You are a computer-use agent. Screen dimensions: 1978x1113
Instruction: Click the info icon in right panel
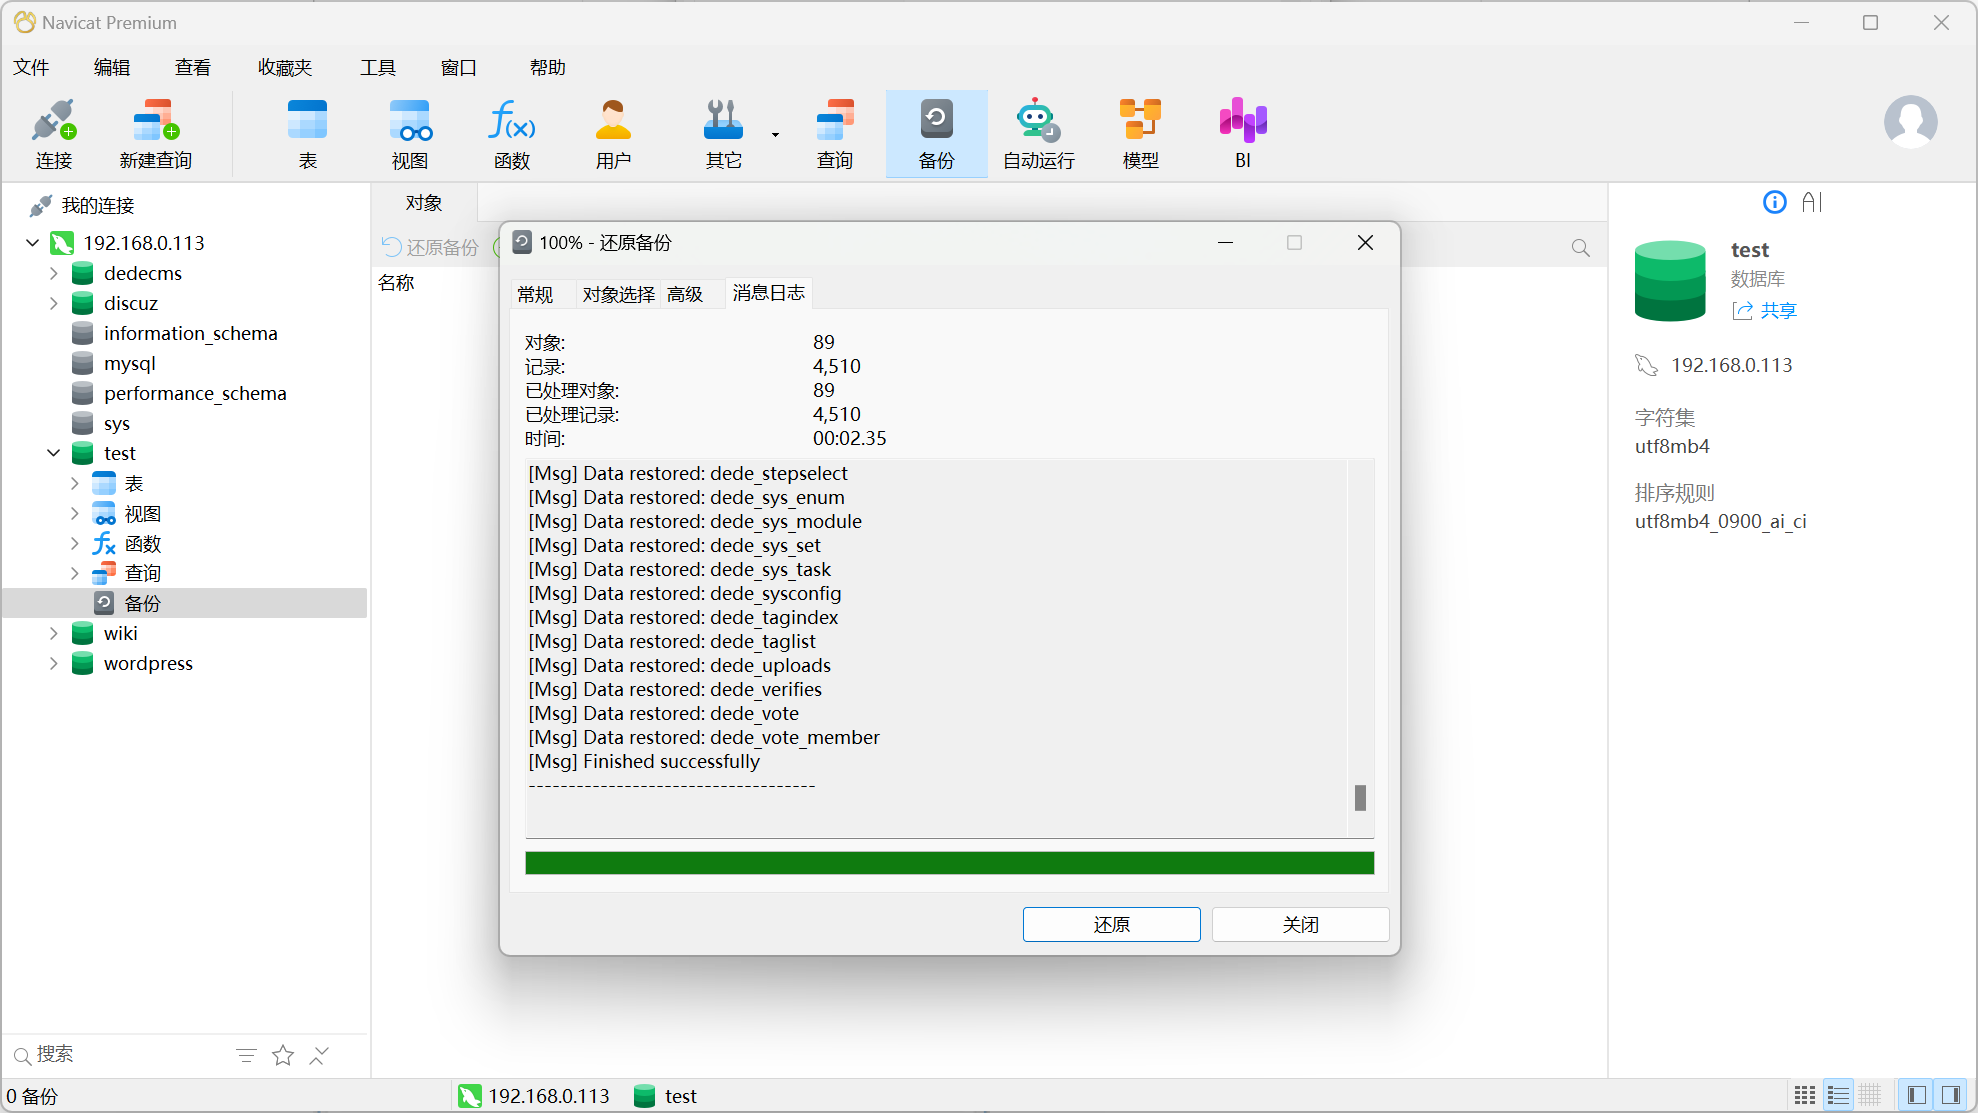1774,202
